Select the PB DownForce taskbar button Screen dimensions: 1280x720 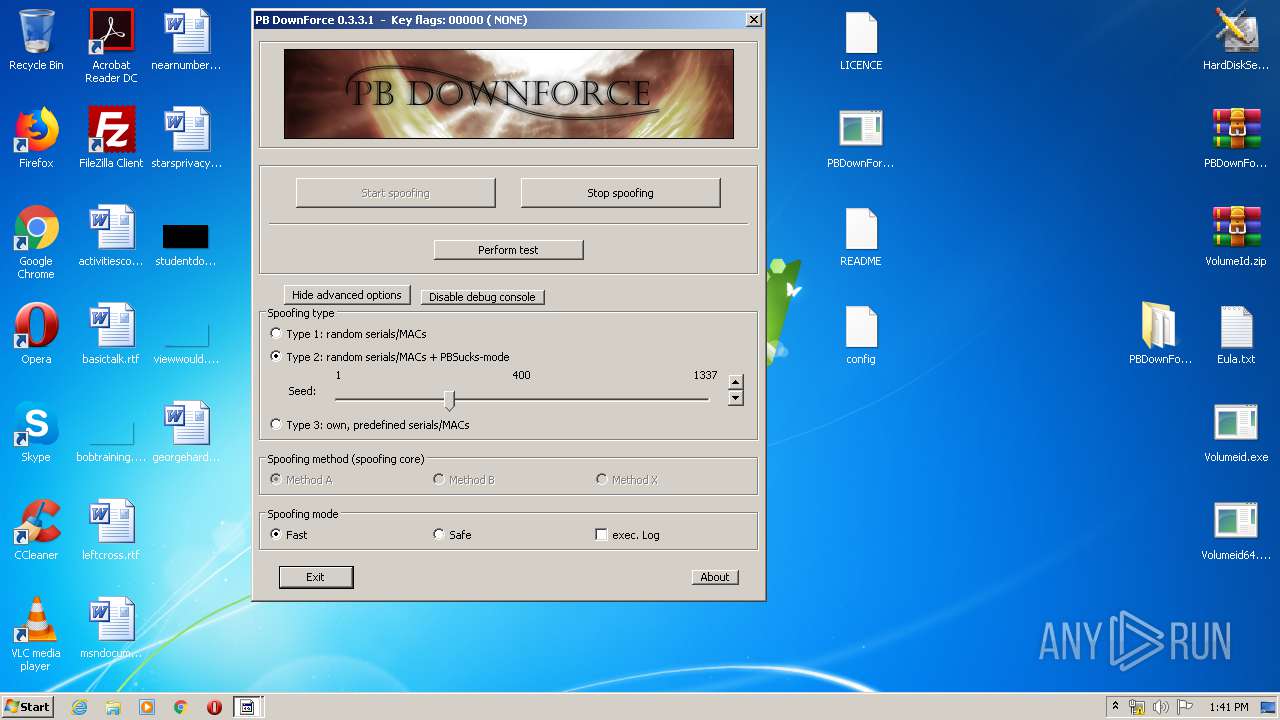pos(247,707)
